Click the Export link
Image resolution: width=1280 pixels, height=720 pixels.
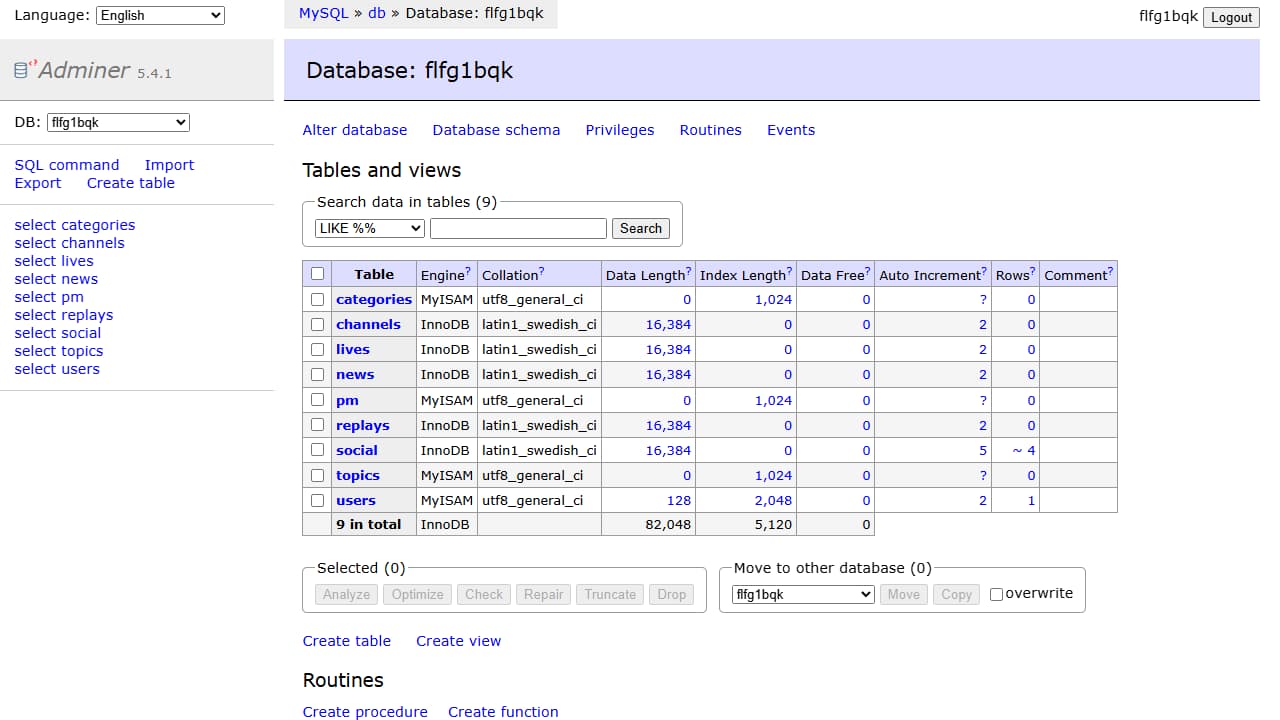click(37, 183)
